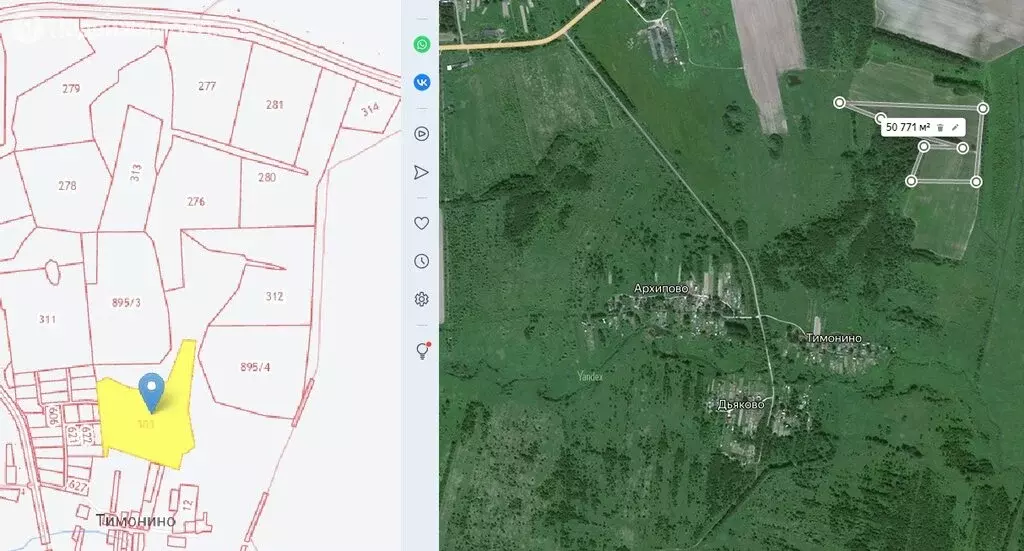Image resolution: width=1024 pixels, height=551 pixels.
Task: Select the Дьяково village label
Action: click(x=741, y=405)
